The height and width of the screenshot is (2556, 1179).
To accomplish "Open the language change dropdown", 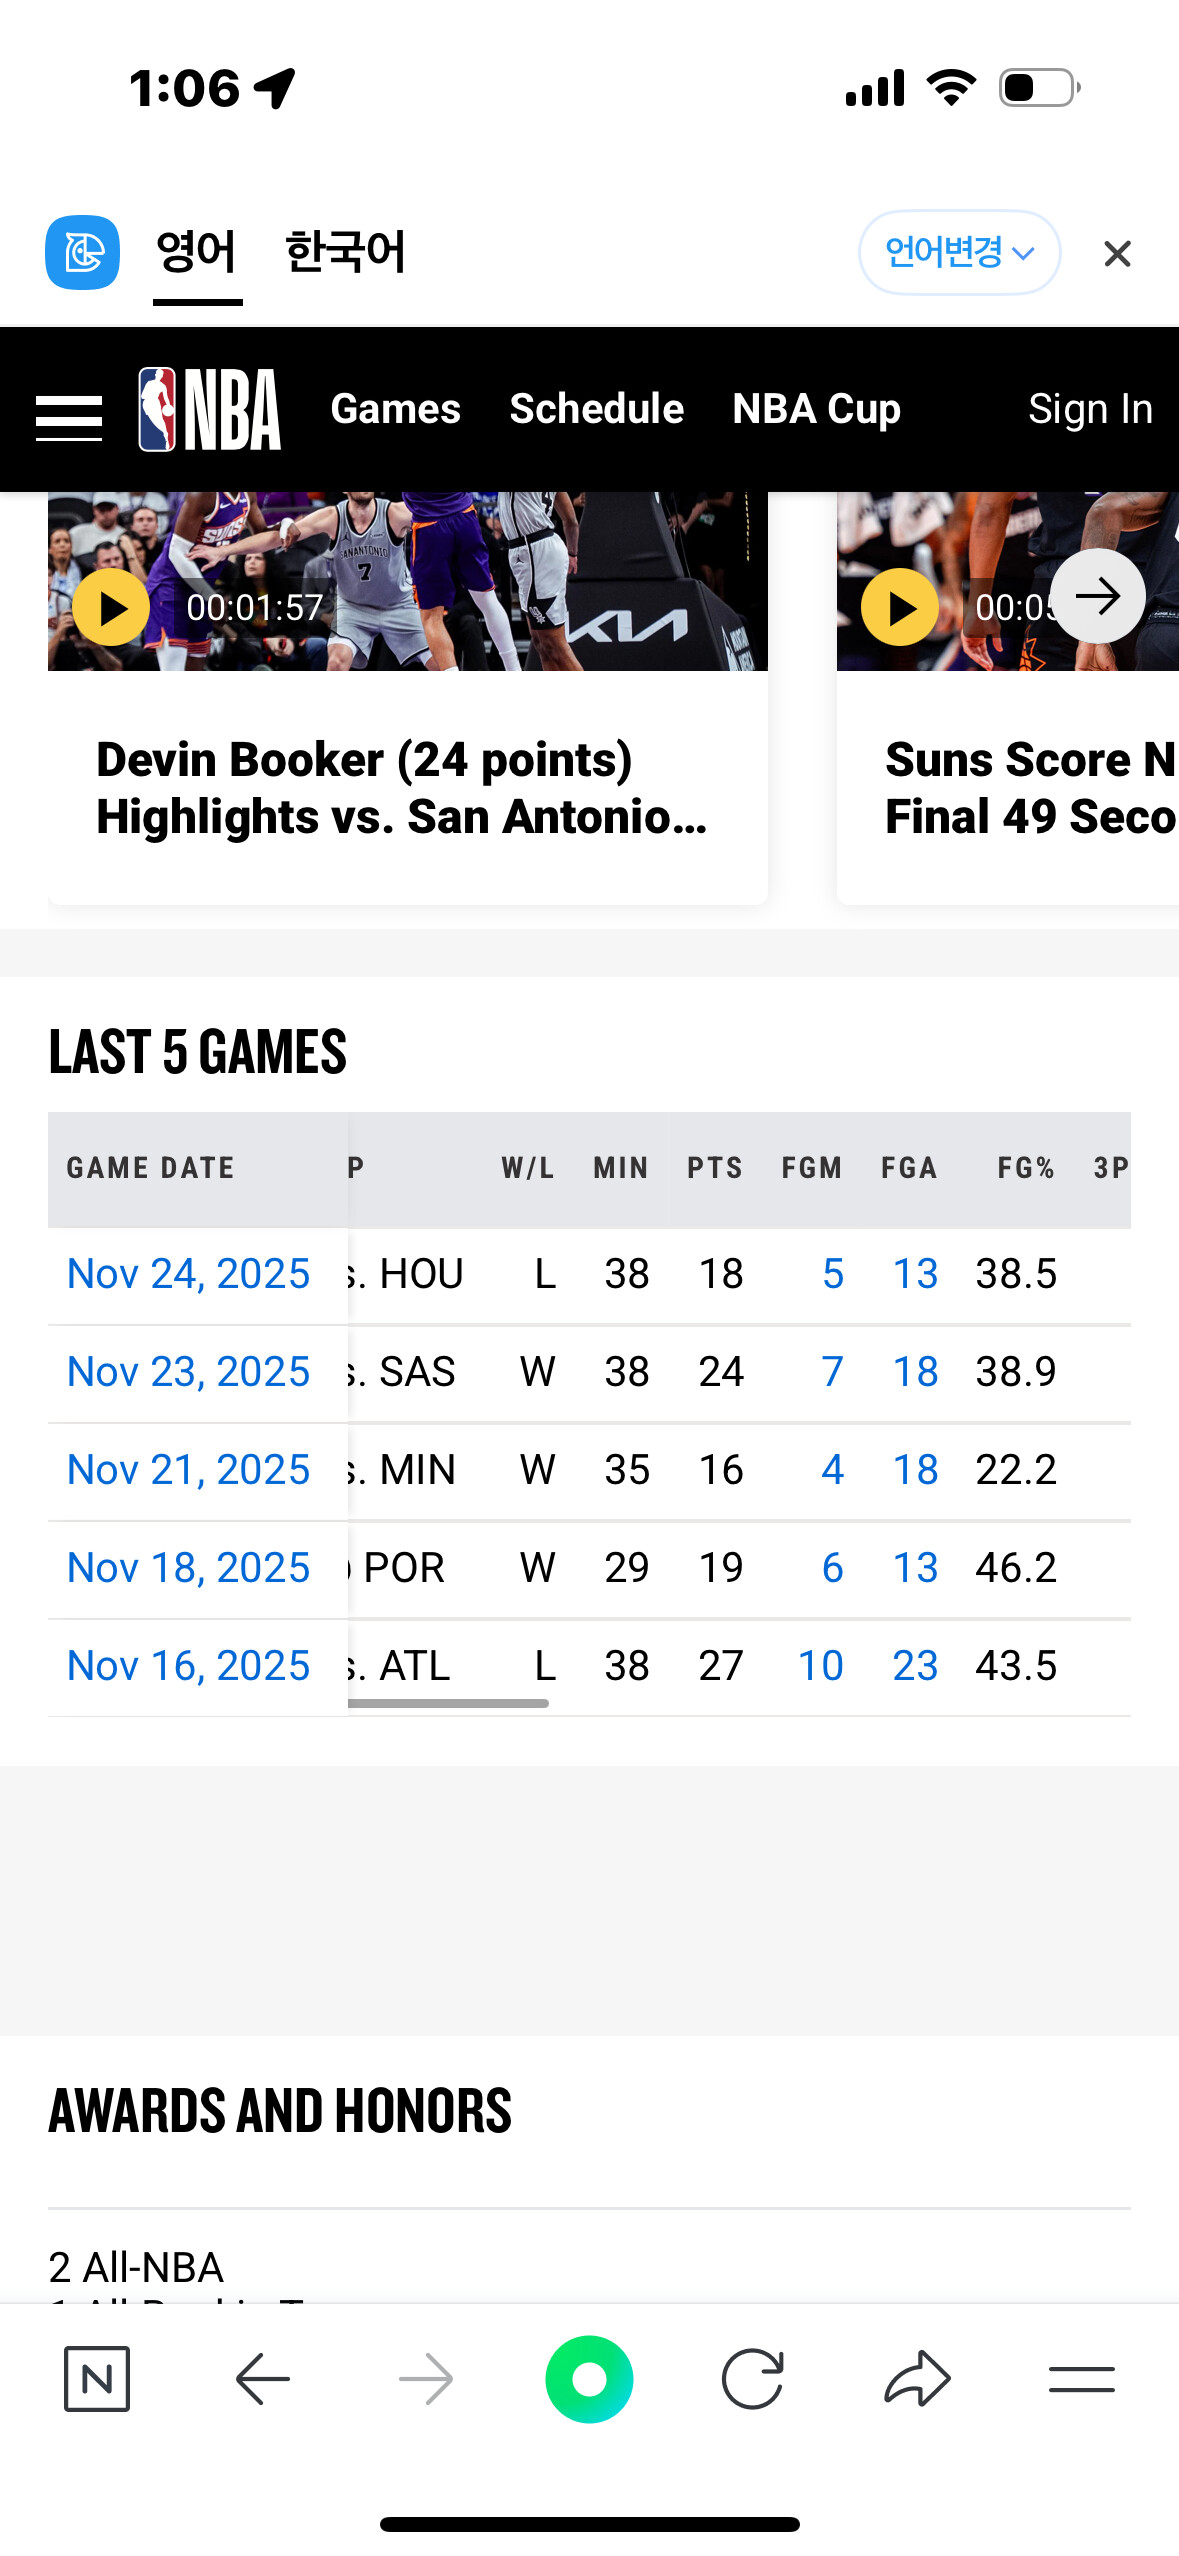I will [958, 252].
